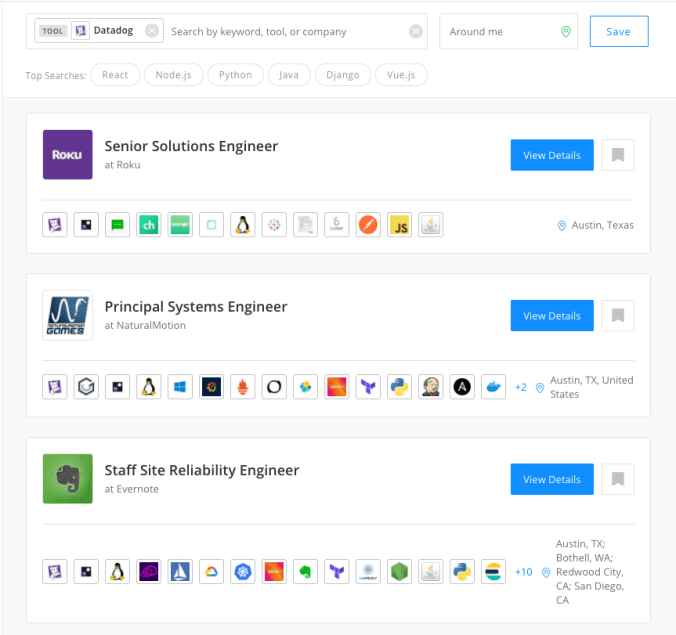
Task: Click the Python icon in Evernote job
Action: (462, 572)
